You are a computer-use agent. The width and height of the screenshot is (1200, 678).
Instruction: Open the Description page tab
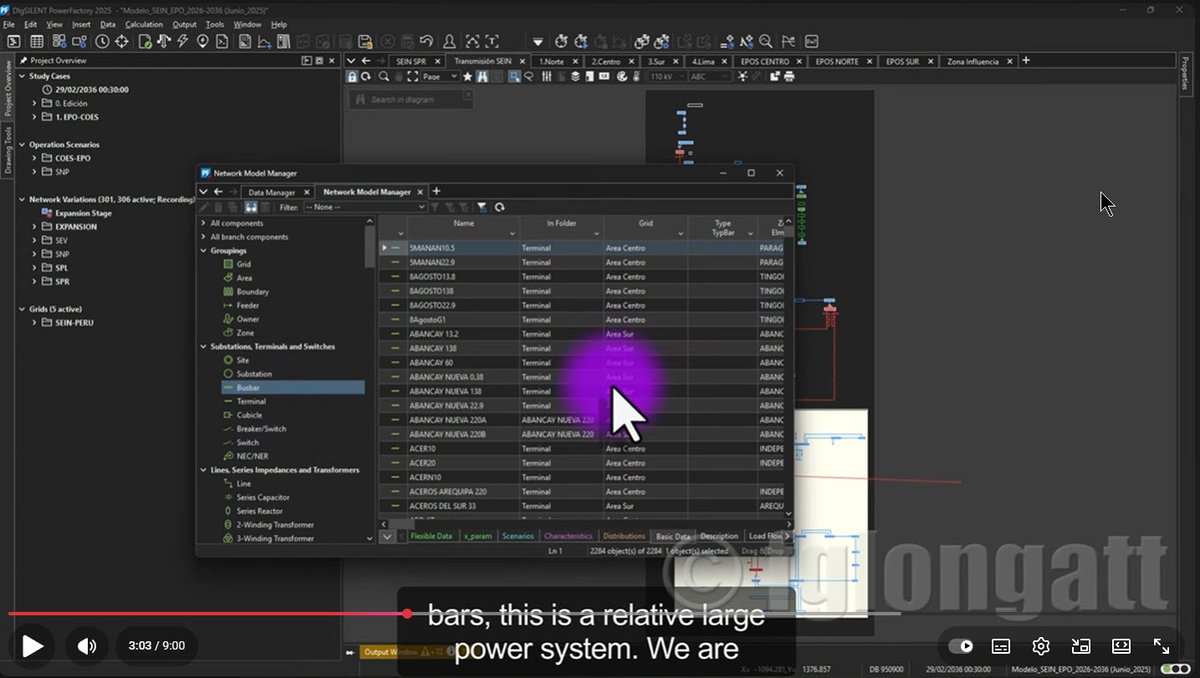click(x=719, y=536)
